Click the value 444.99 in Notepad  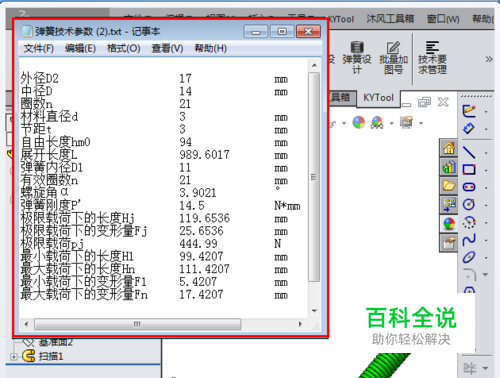point(198,244)
